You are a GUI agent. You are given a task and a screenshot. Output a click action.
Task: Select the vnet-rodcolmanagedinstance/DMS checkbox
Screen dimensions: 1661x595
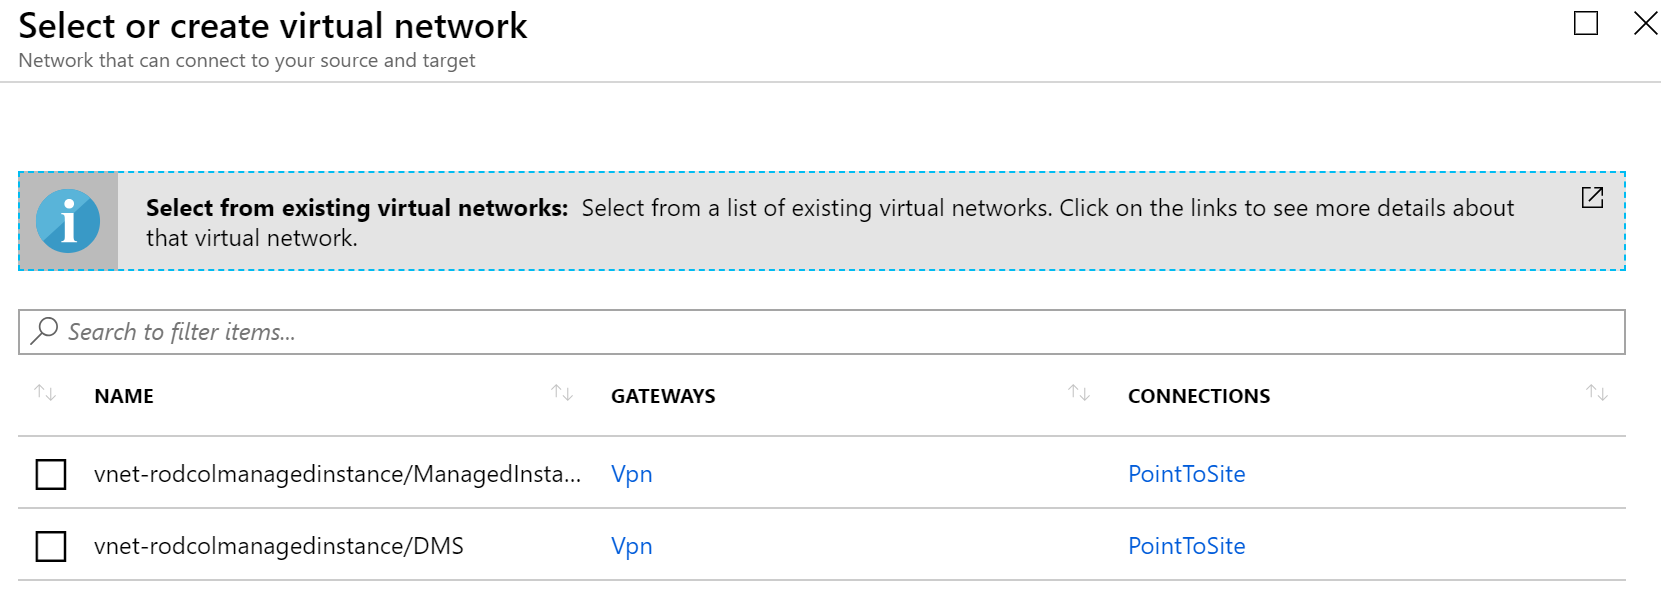[x=51, y=546]
